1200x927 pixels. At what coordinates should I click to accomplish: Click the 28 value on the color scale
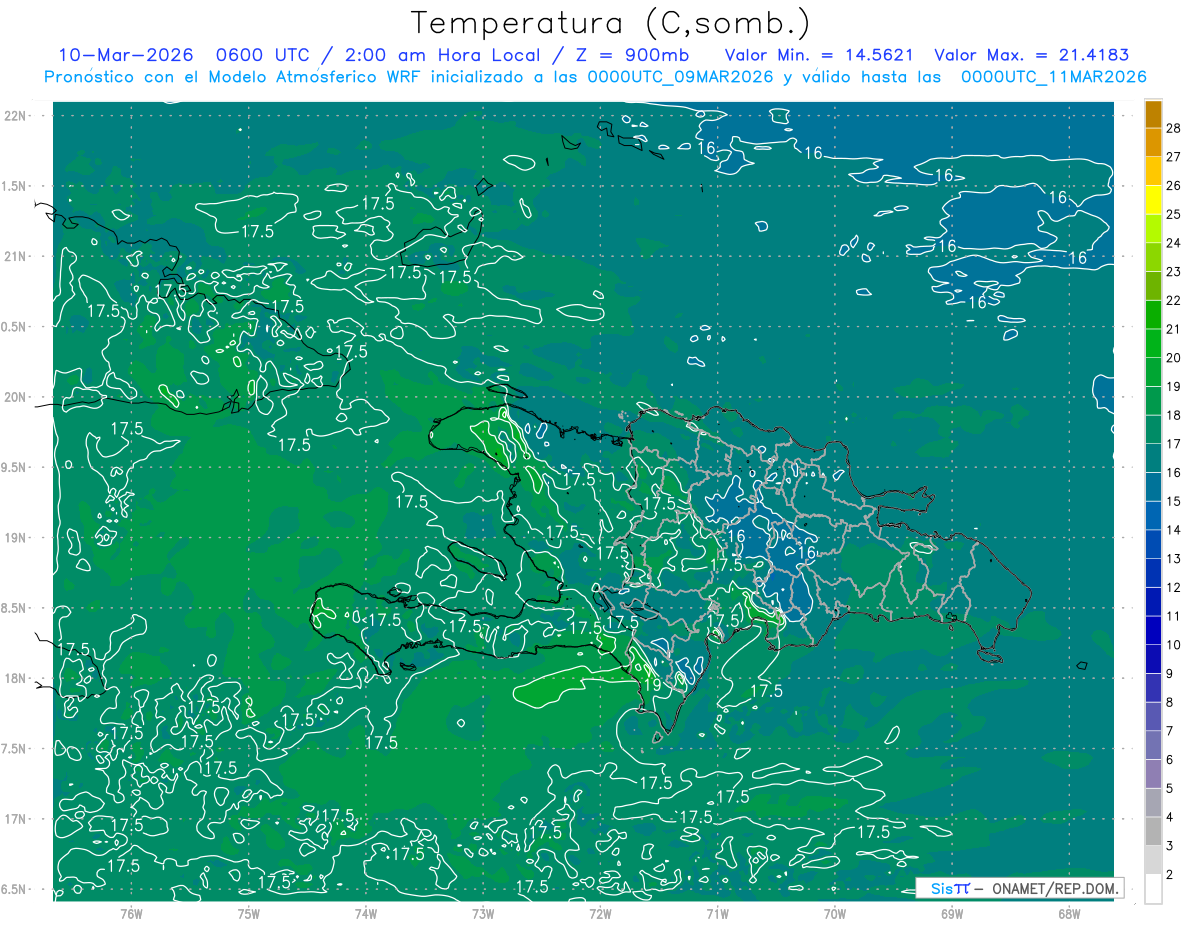(1174, 127)
